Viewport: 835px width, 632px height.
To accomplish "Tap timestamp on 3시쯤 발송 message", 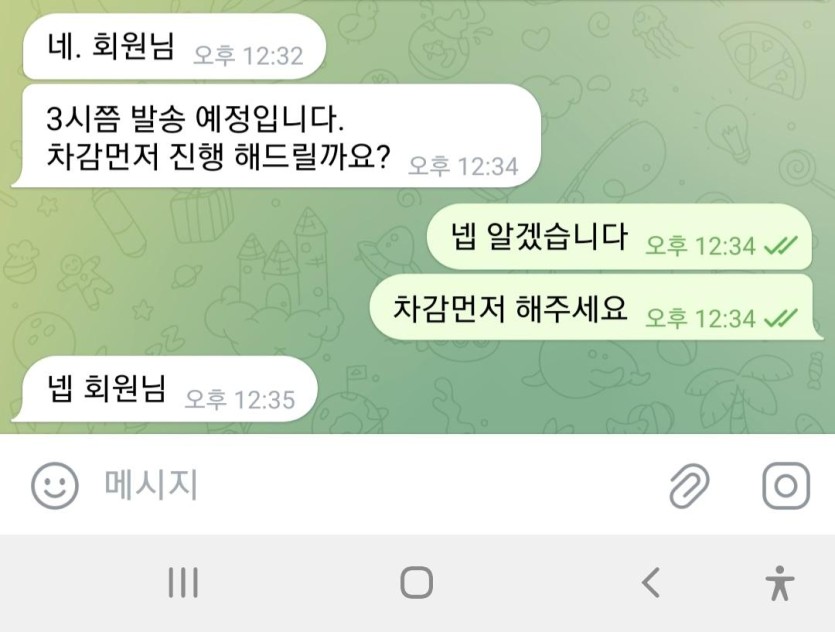I will pyautogui.click(x=463, y=166).
